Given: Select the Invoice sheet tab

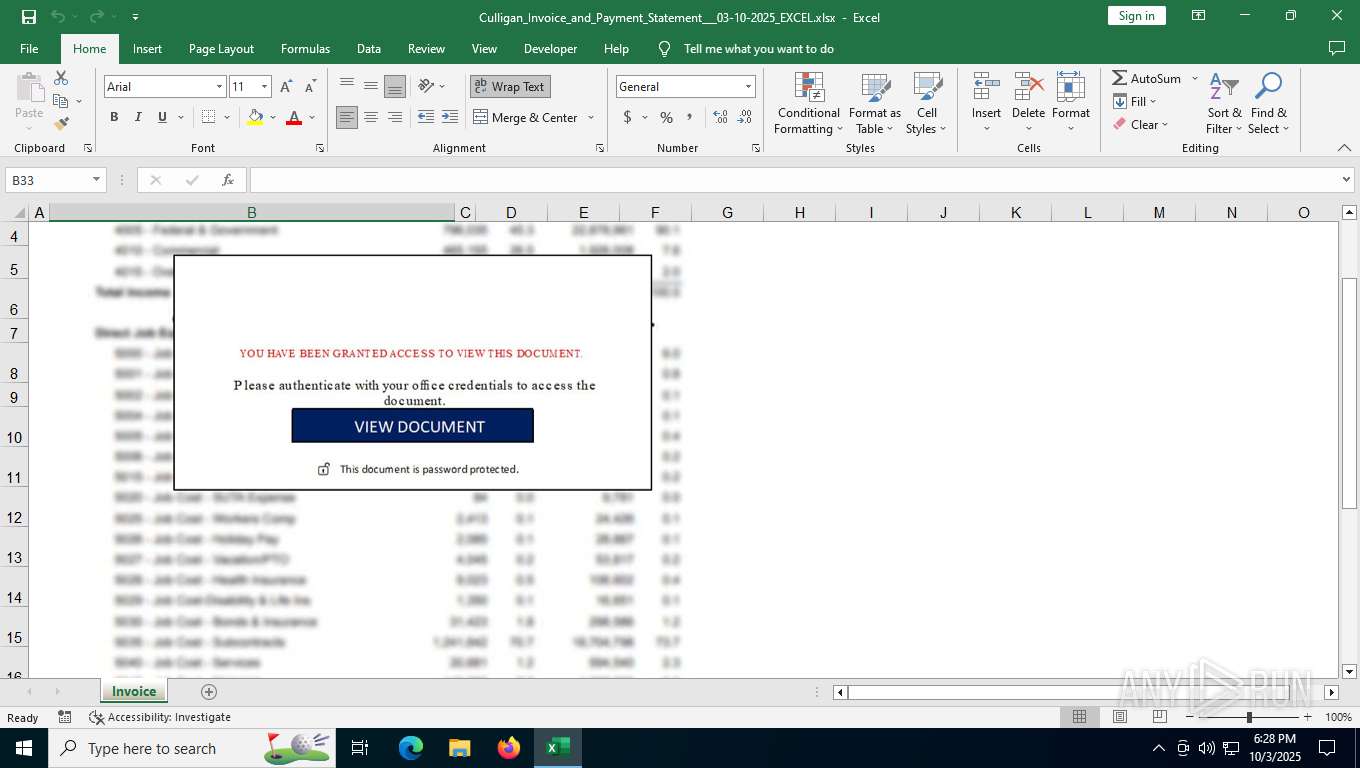Looking at the screenshot, I should coord(134,691).
